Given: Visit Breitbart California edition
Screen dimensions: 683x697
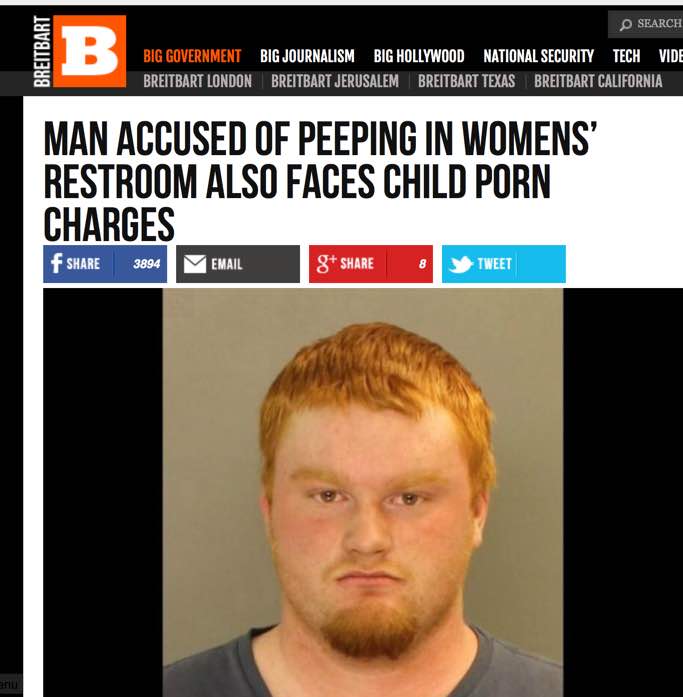Looking at the screenshot, I should coord(598,81).
